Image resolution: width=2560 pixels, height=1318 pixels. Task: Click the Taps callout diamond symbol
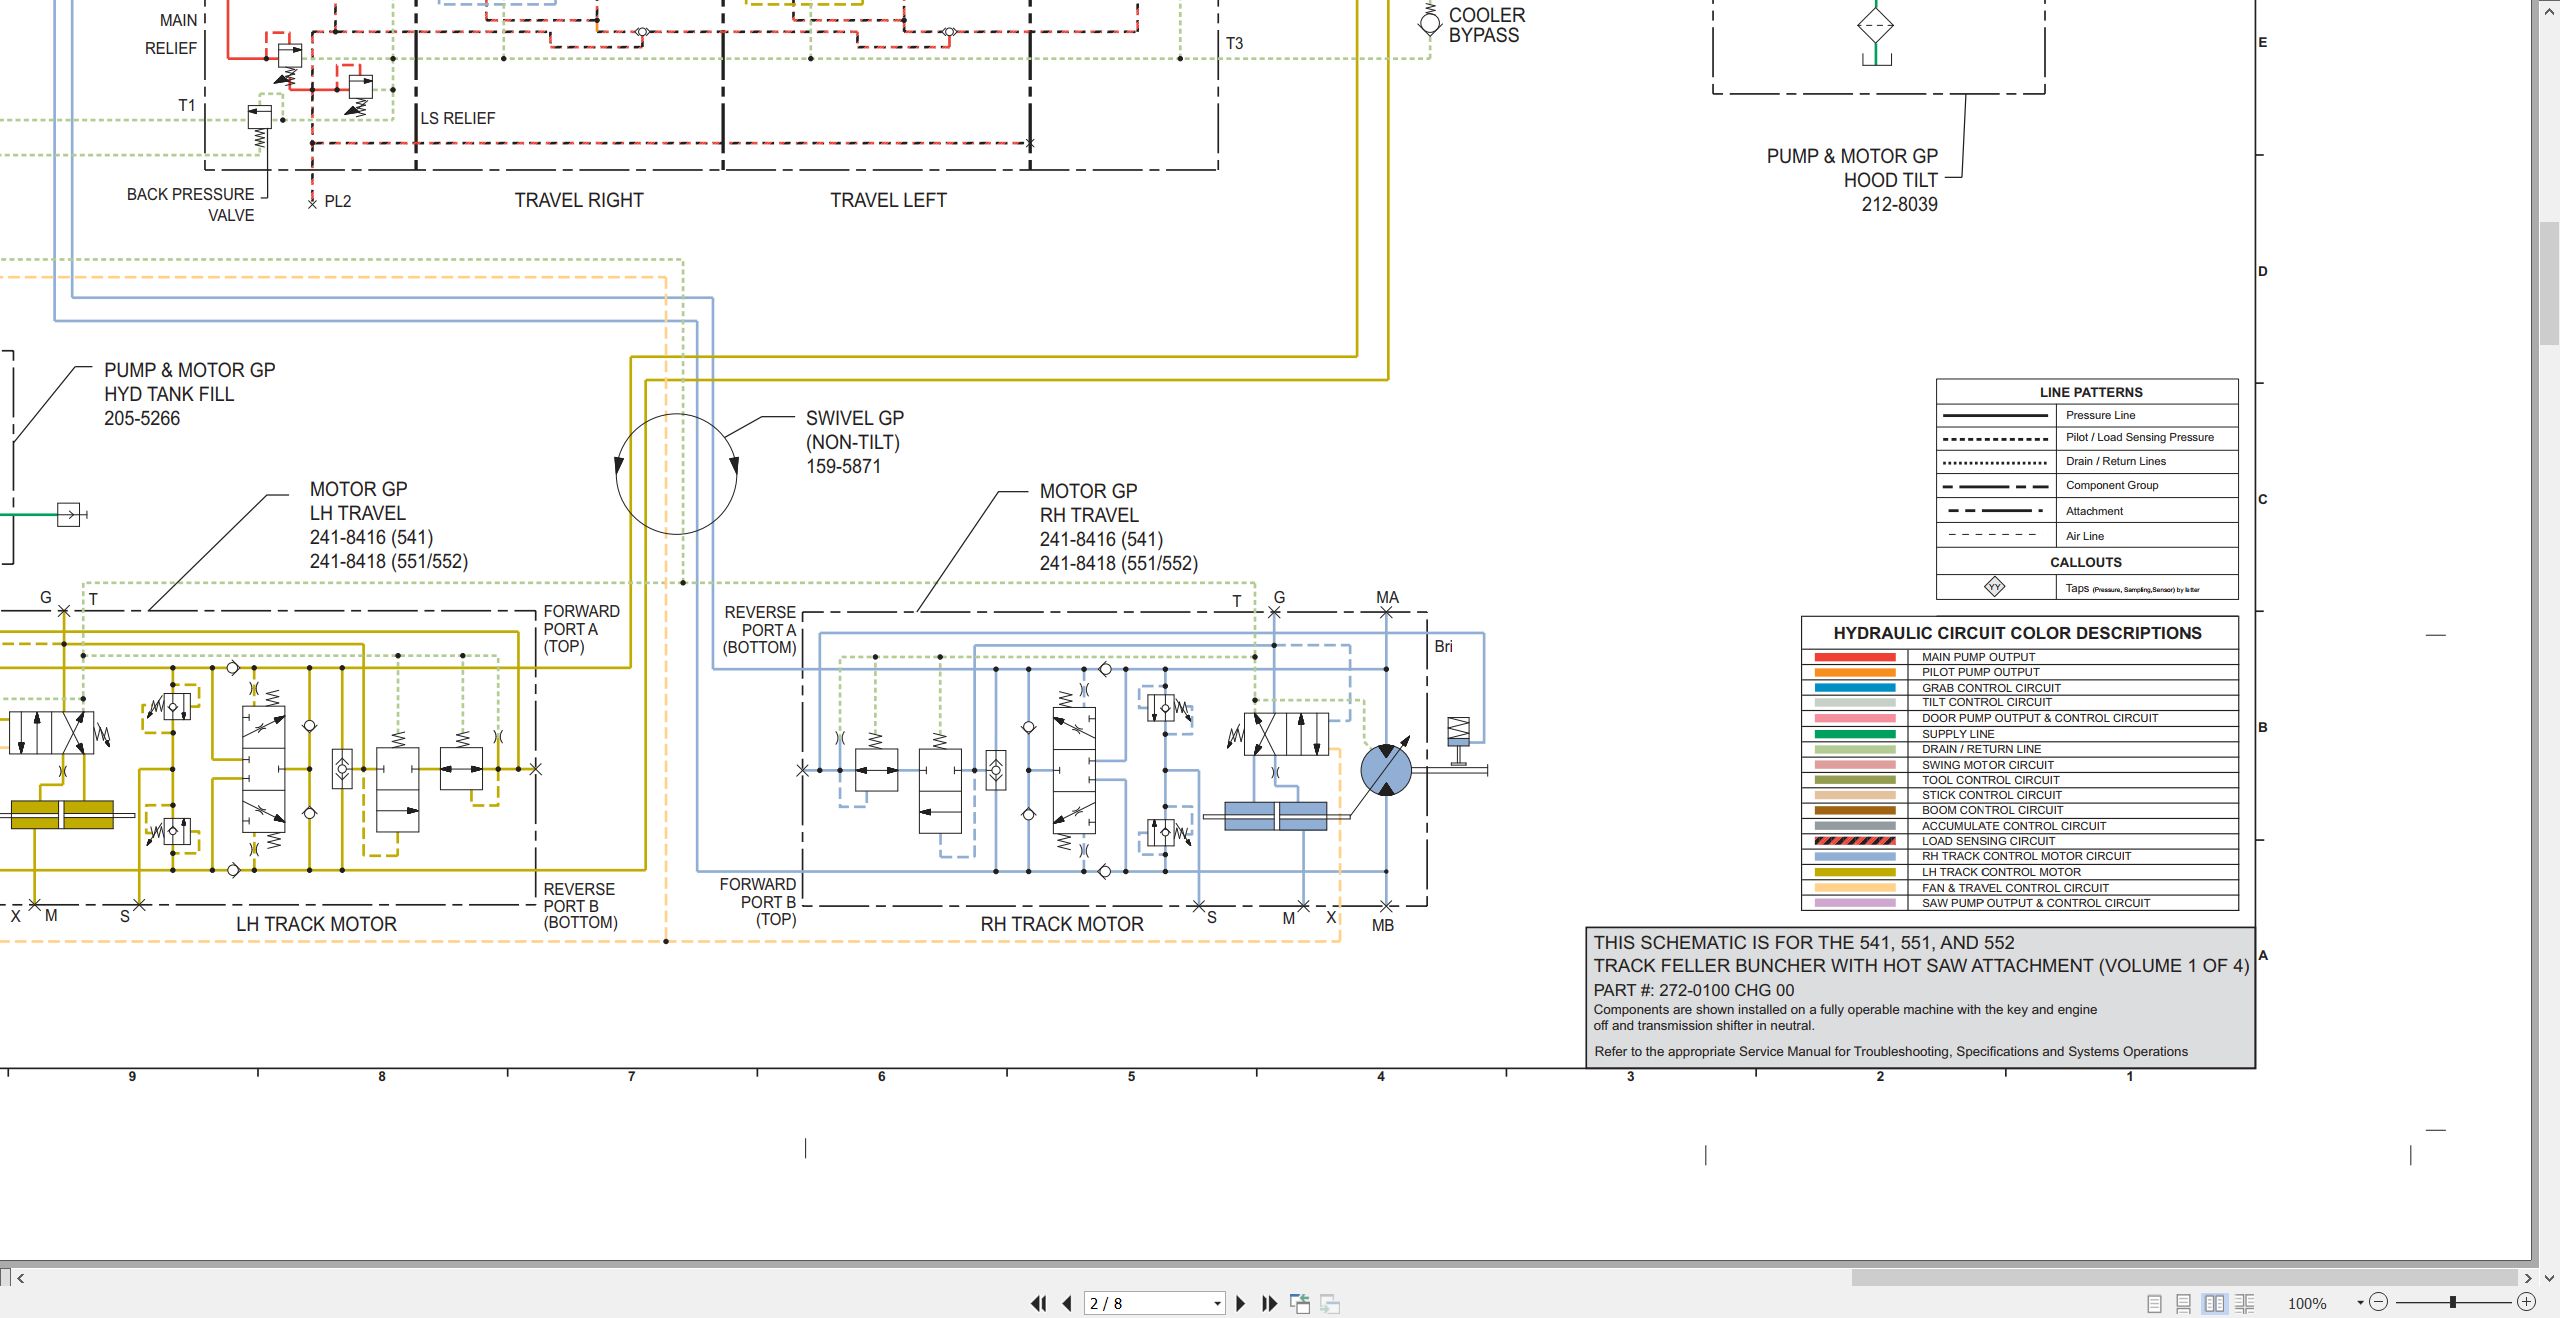point(1994,587)
